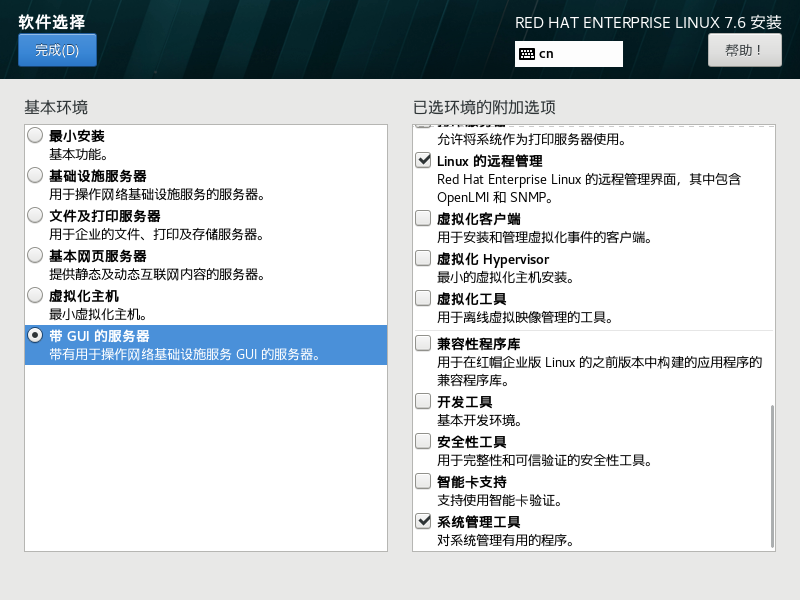The image size is (800, 600).
Task: Click the text 对系统管理有用的程序。
Action: (x=506, y=540)
